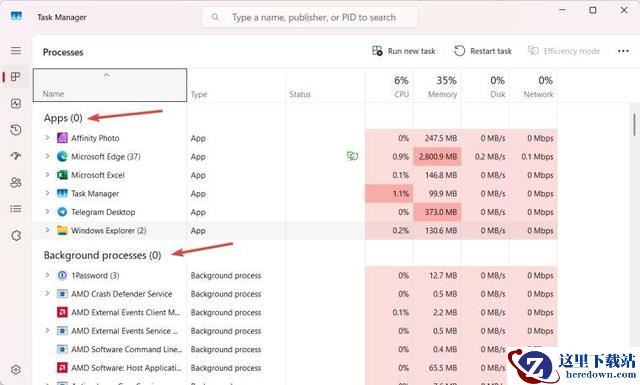Sort by the Name column header
The image size is (640, 385).
point(110,85)
